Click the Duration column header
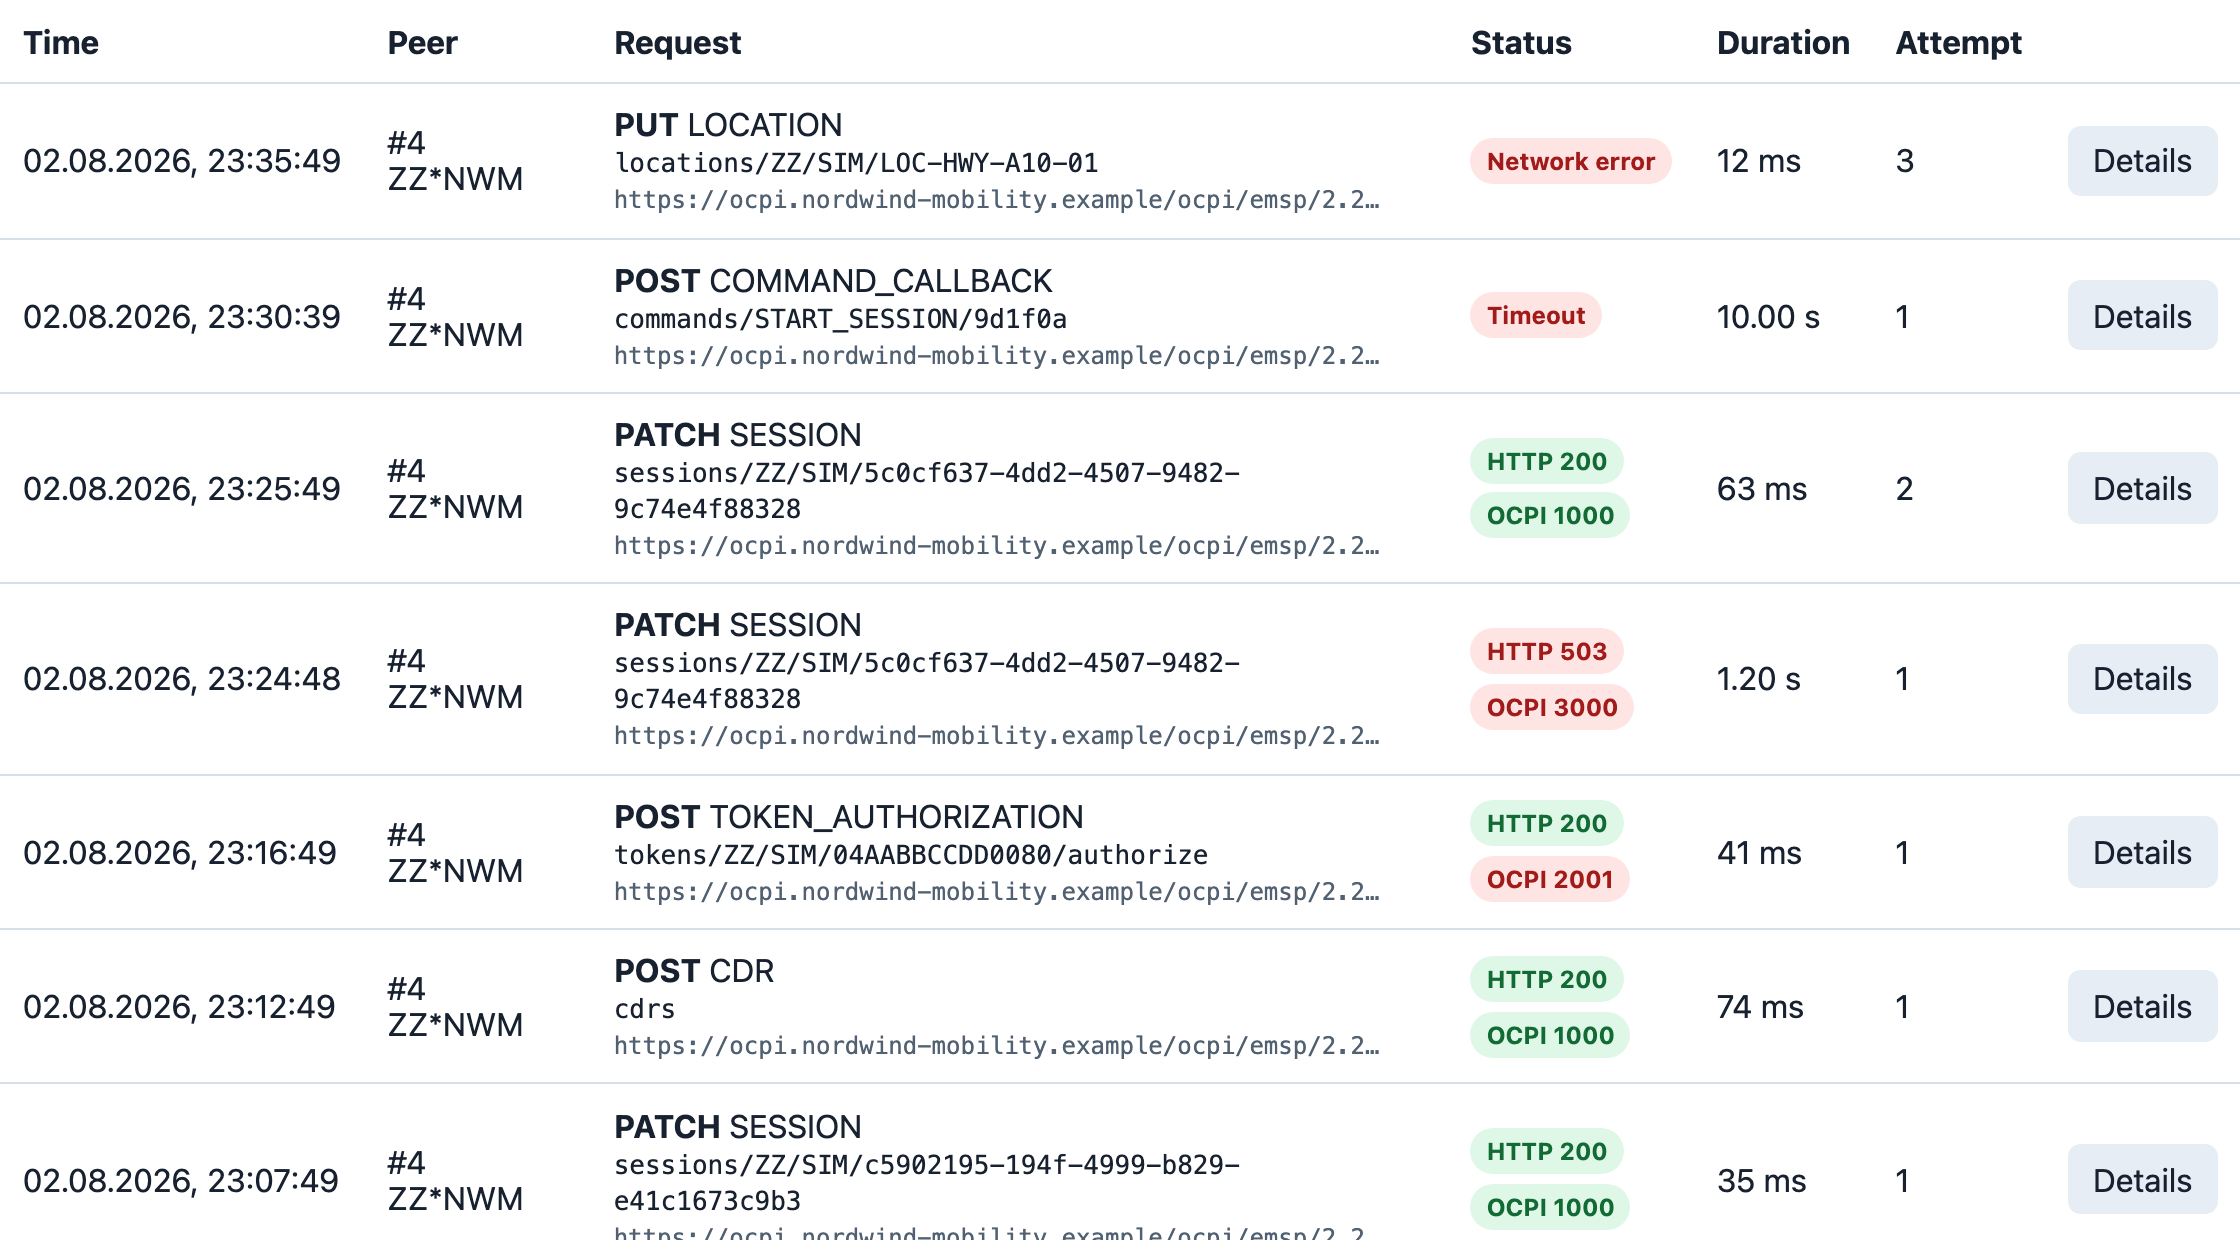 tap(1783, 43)
